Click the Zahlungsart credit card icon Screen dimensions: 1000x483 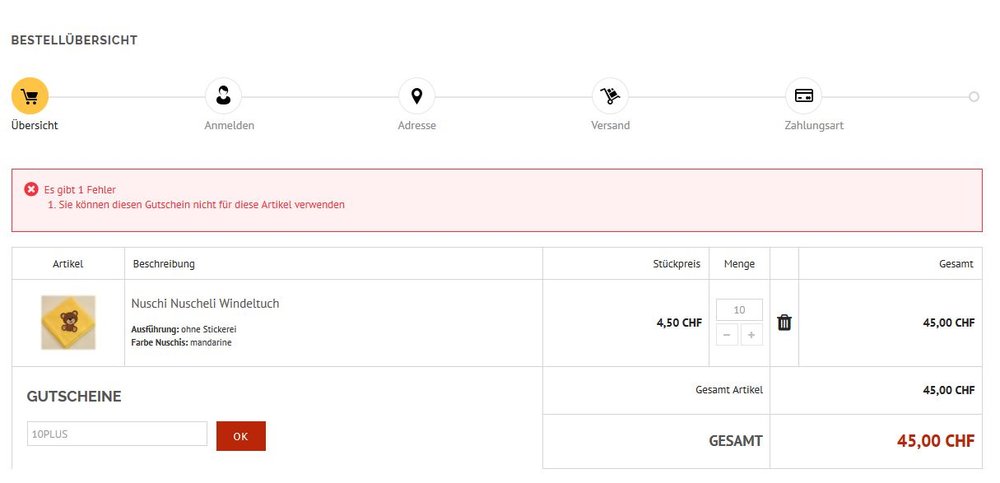(x=803, y=96)
